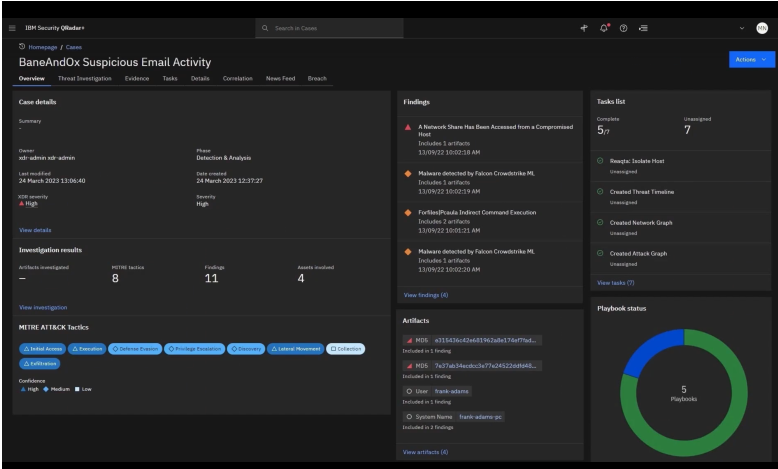Viewport: 778px width, 469px height.
Task: Select the Discovery tactic tag
Action: [x=246, y=349]
